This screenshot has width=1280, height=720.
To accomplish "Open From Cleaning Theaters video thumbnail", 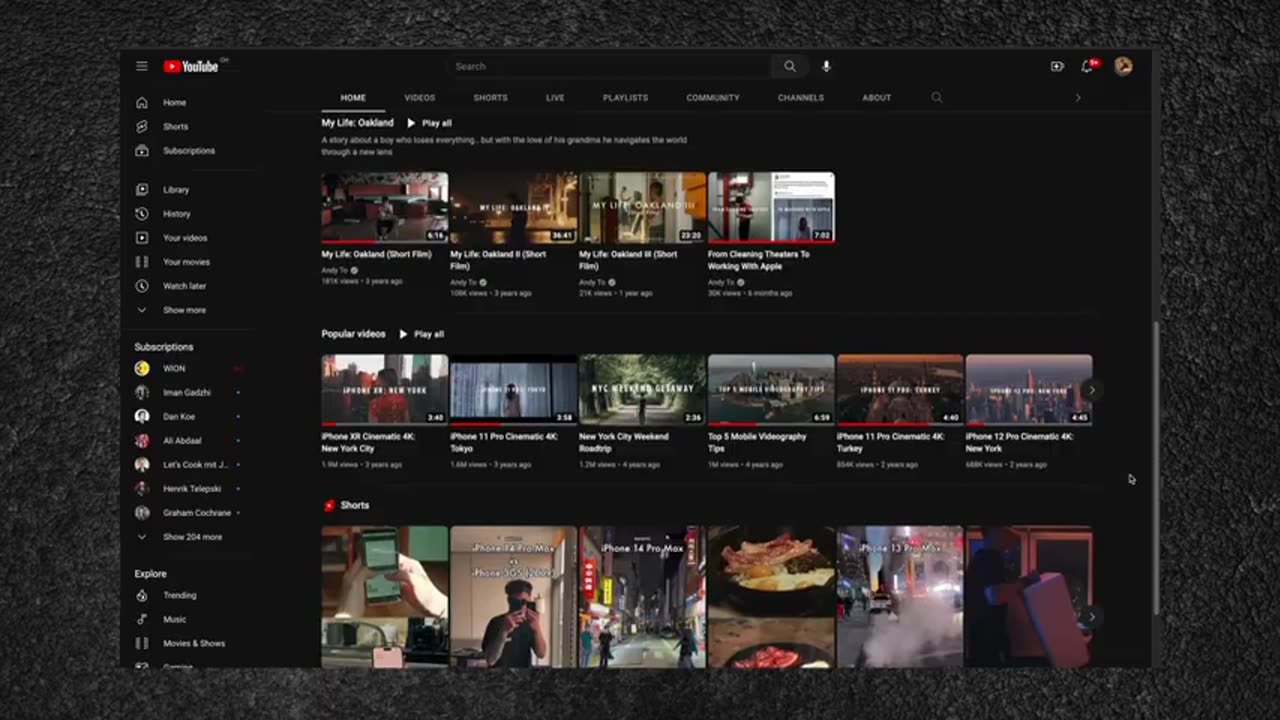I will [x=771, y=207].
